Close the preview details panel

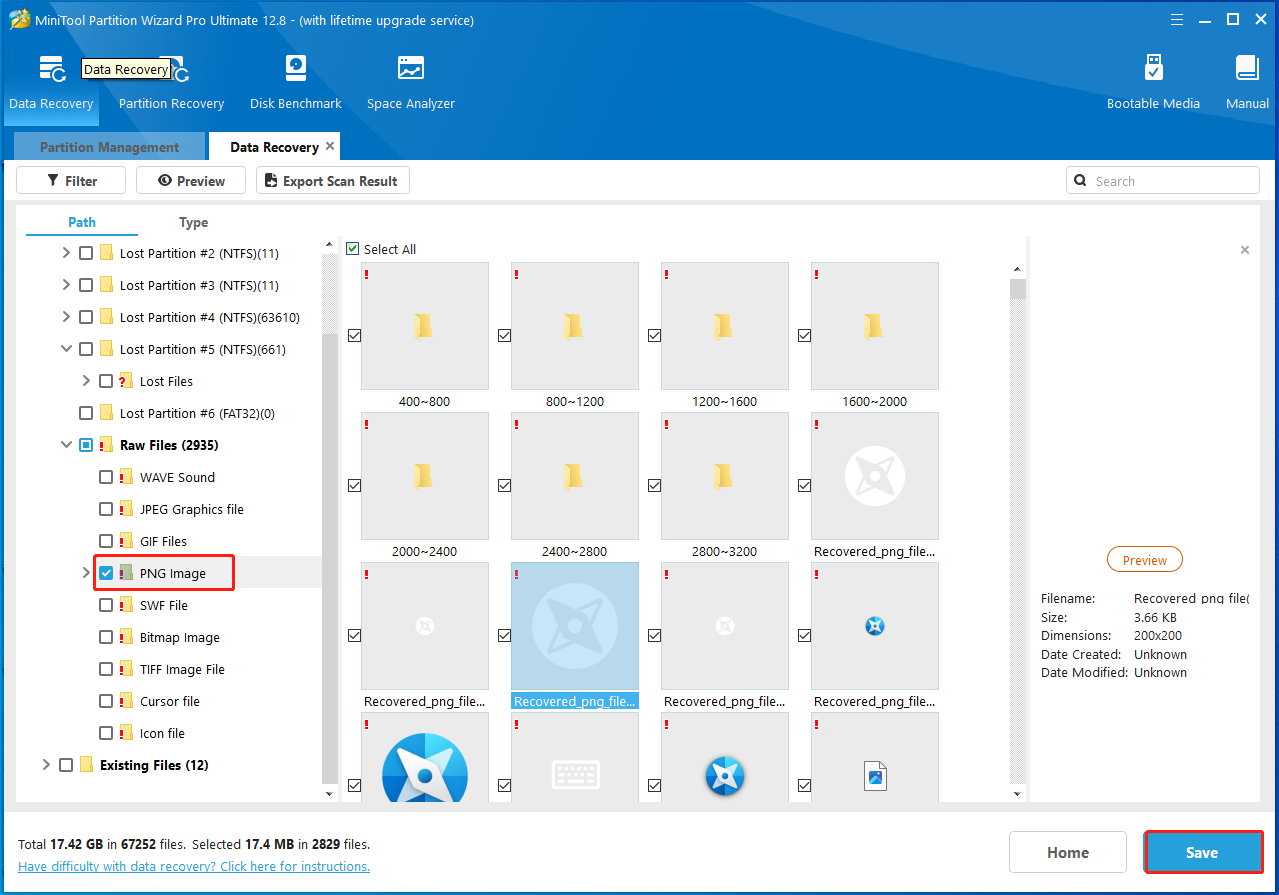1245,250
